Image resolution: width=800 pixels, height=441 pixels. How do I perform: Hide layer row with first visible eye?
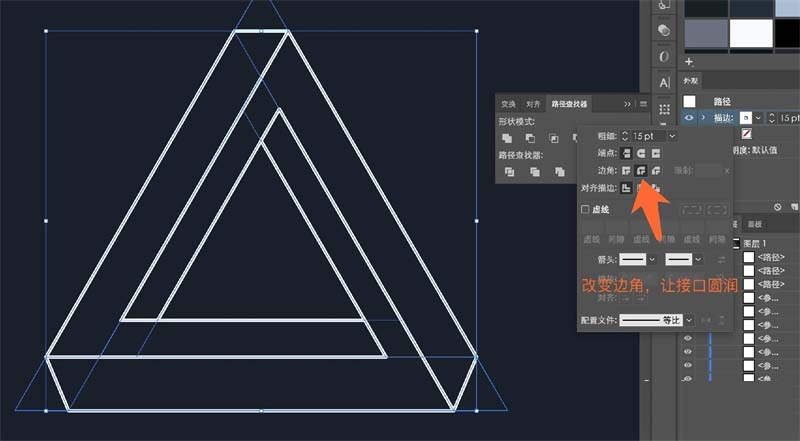click(x=688, y=338)
